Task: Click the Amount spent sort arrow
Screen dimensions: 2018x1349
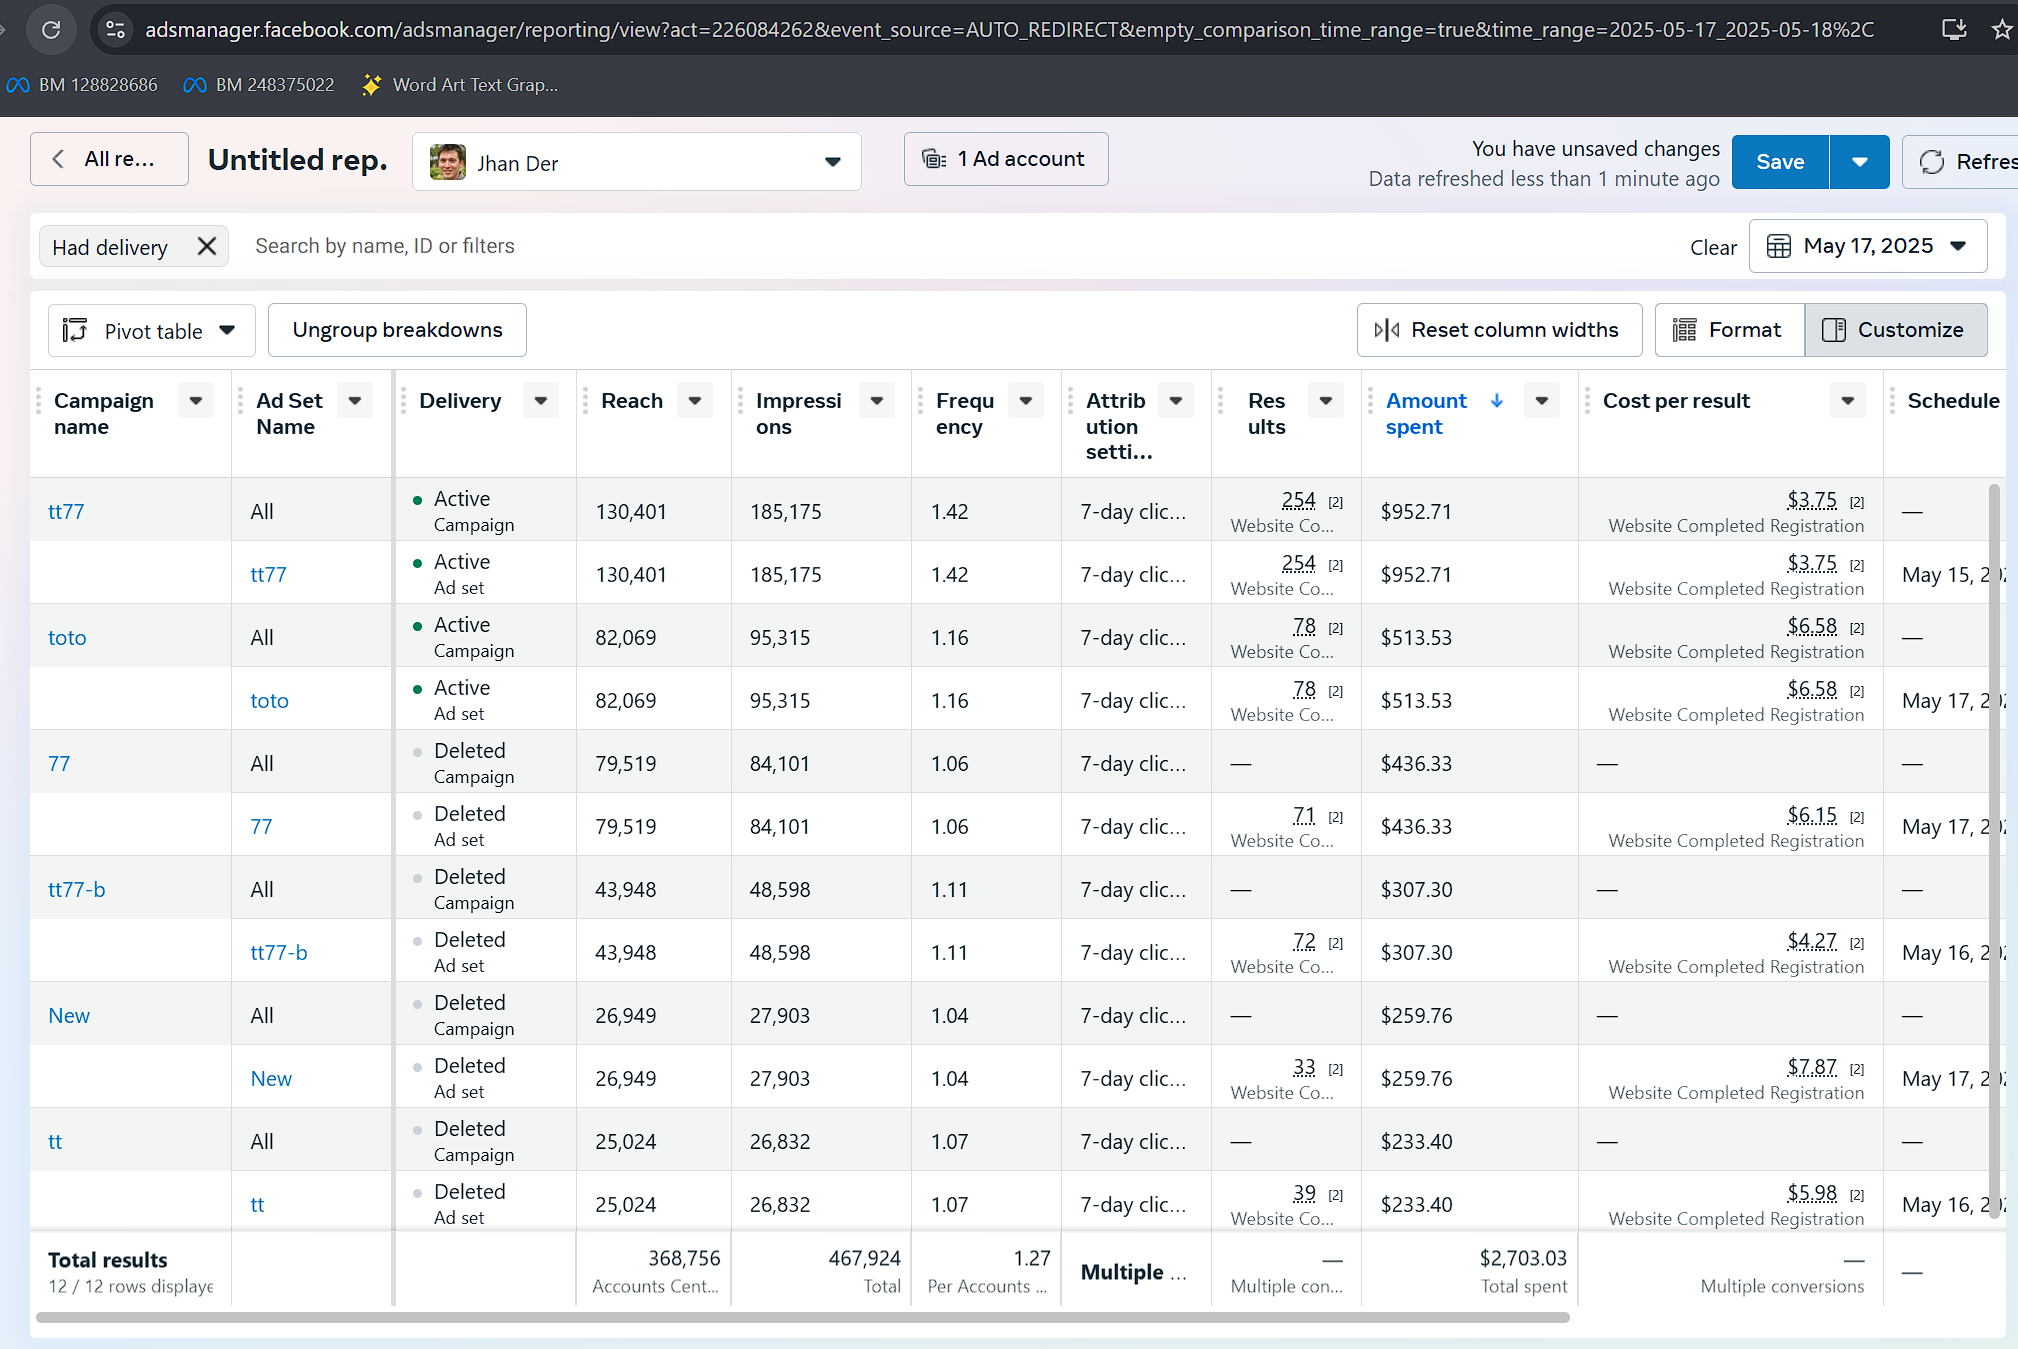Action: click(1496, 401)
